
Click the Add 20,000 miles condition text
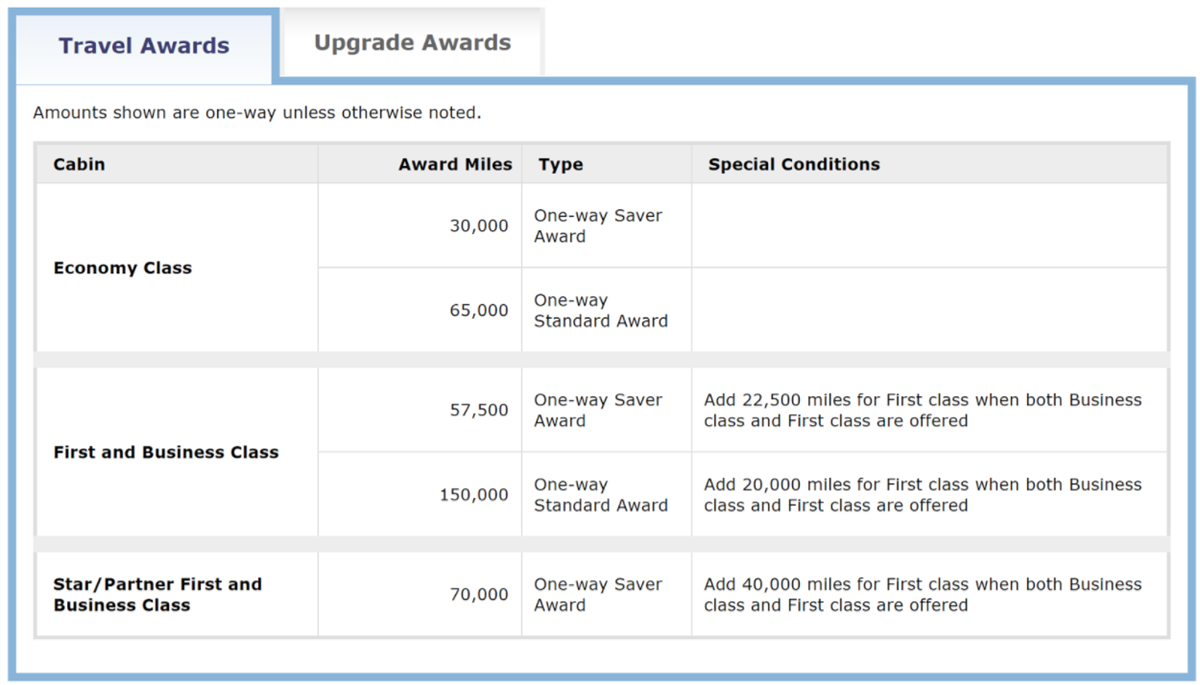pyautogui.click(x=922, y=494)
